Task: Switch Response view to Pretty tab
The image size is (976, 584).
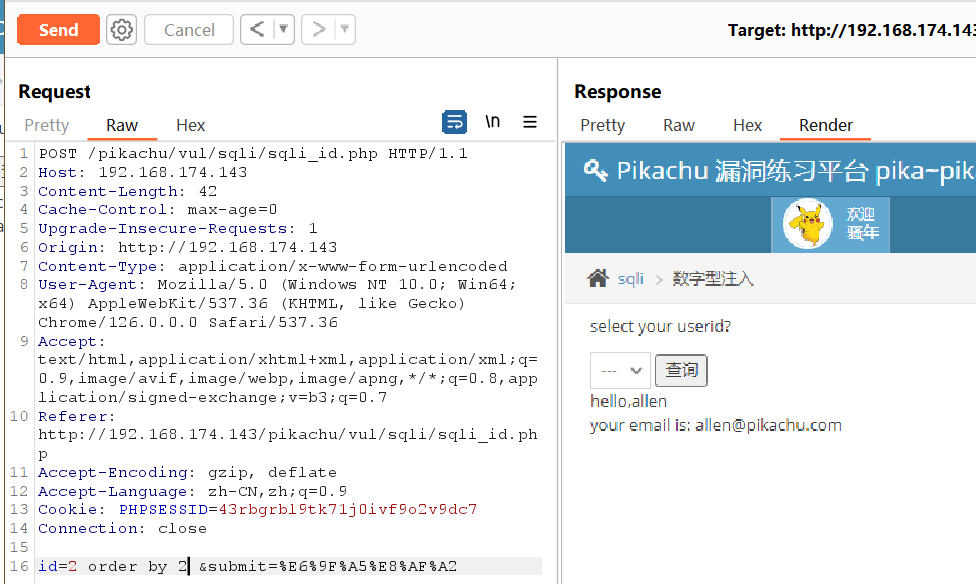Action: [x=603, y=125]
